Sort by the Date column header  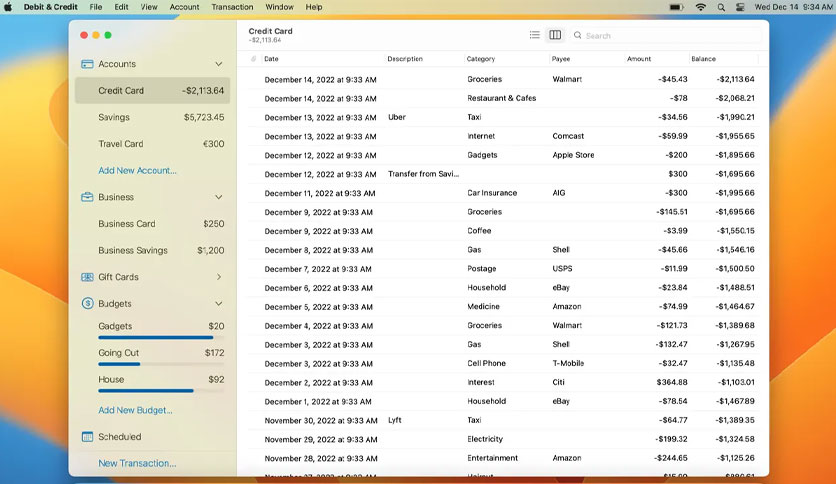271,59
